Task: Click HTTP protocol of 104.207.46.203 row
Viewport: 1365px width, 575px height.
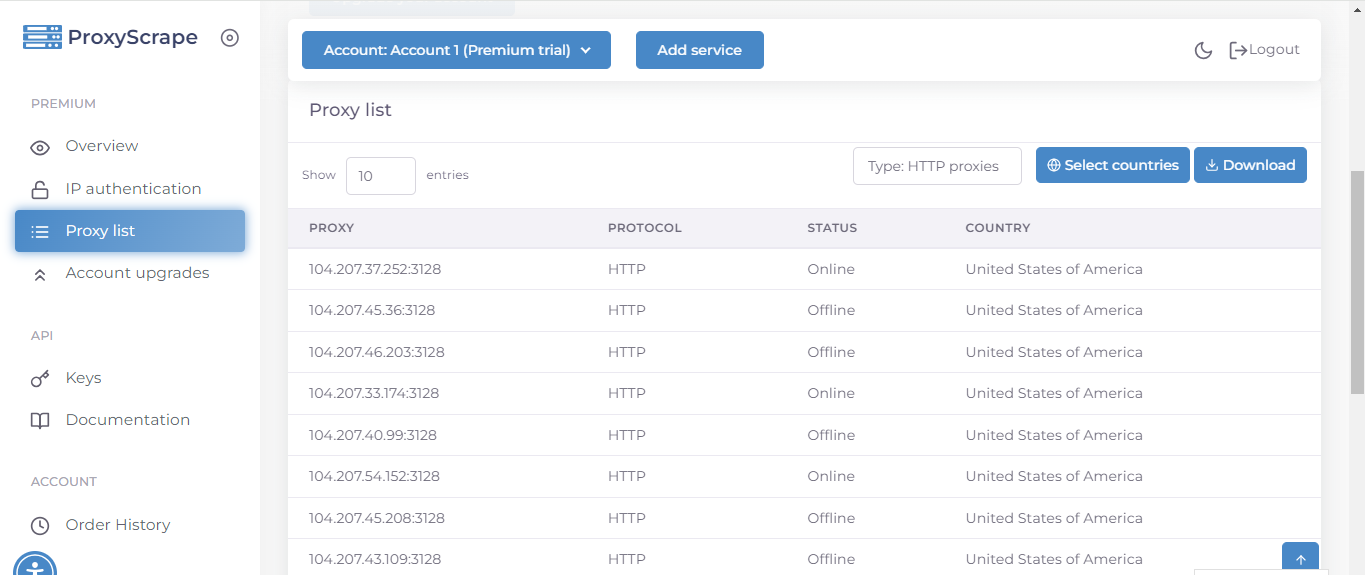Action: point(627,352)
